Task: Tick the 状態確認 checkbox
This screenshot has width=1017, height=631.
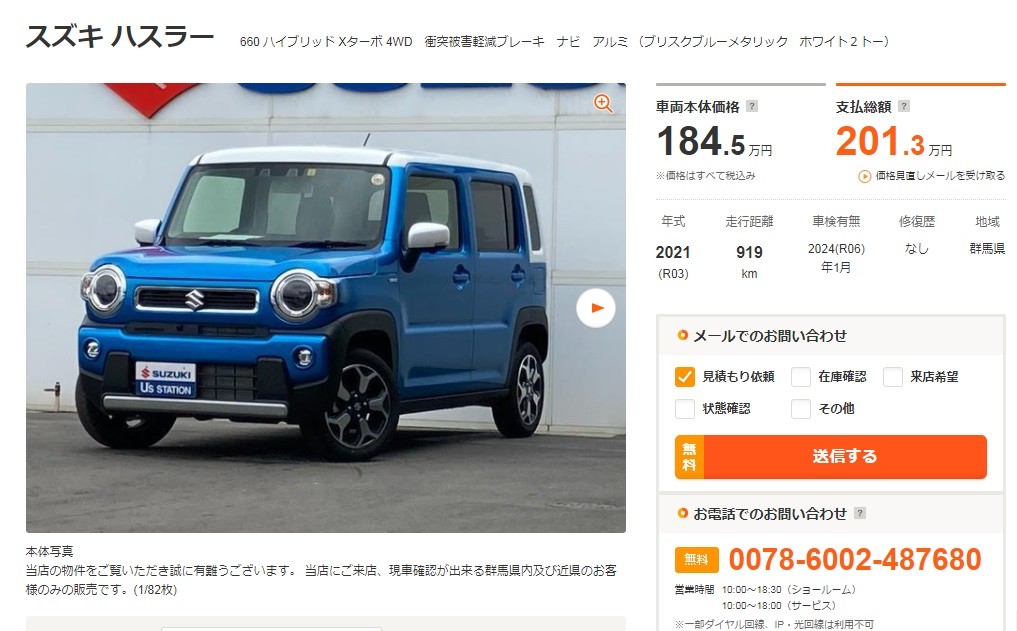Action: 684,409
